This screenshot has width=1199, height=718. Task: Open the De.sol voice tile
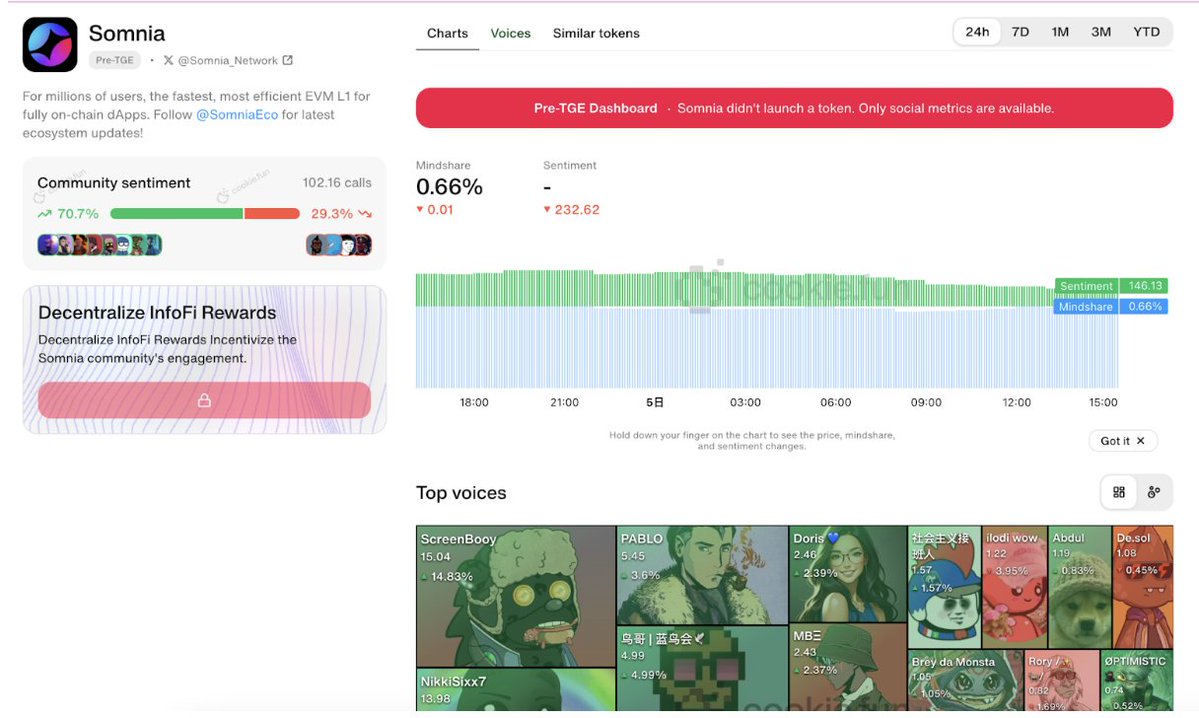(x=1142, y=587)
